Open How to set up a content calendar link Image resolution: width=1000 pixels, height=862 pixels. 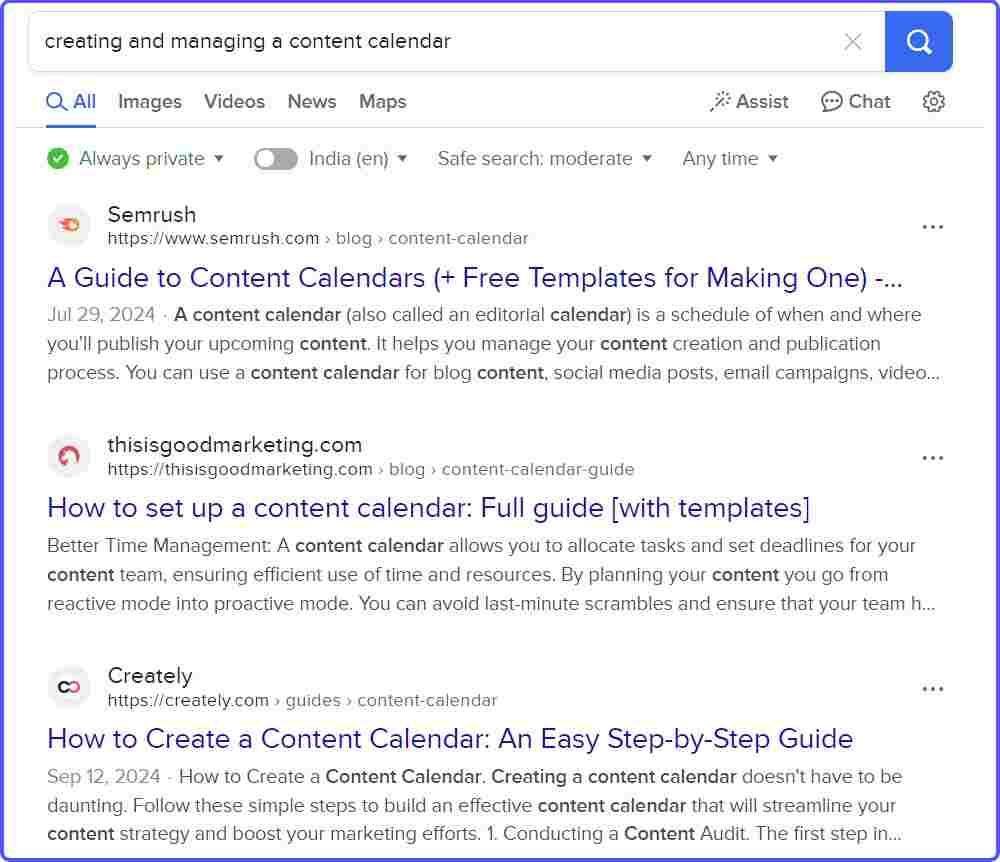tap(429, 508)
